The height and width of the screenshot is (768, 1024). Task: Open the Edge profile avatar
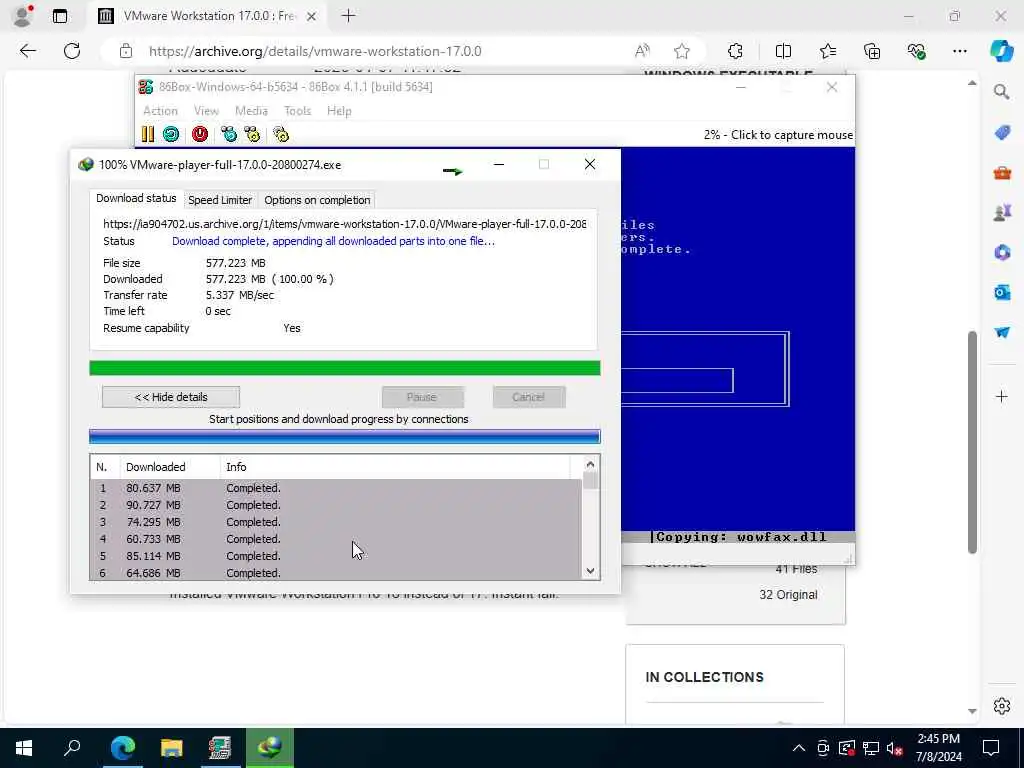pyautogui.click(x=23, y=16)
